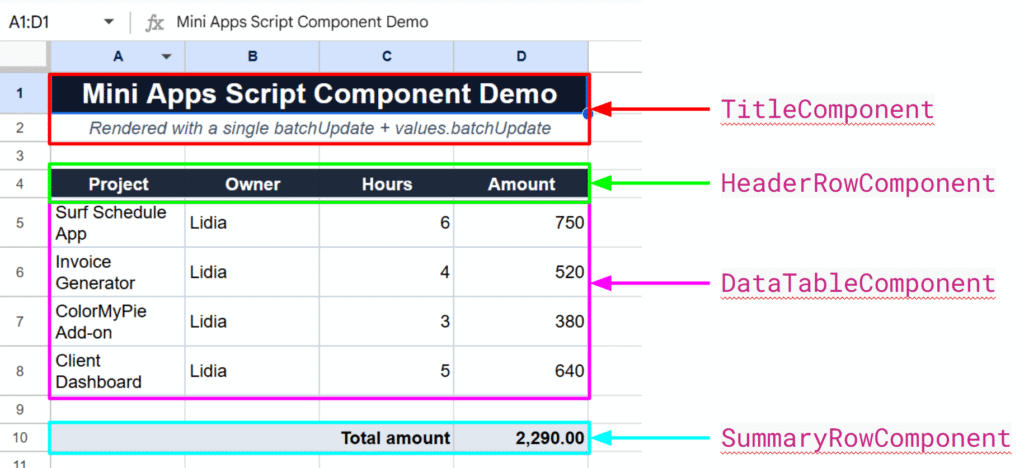Select the 2,290.00 total cell
Image resolution: width=1024 pixels, height=468 pixels.
pos(520,438)
